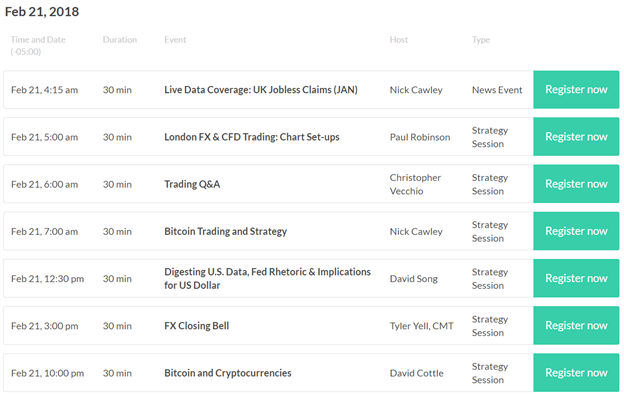Click host name Tyler Yell, CMT
This screenshot has height=395, width=624.
(421, 326)
